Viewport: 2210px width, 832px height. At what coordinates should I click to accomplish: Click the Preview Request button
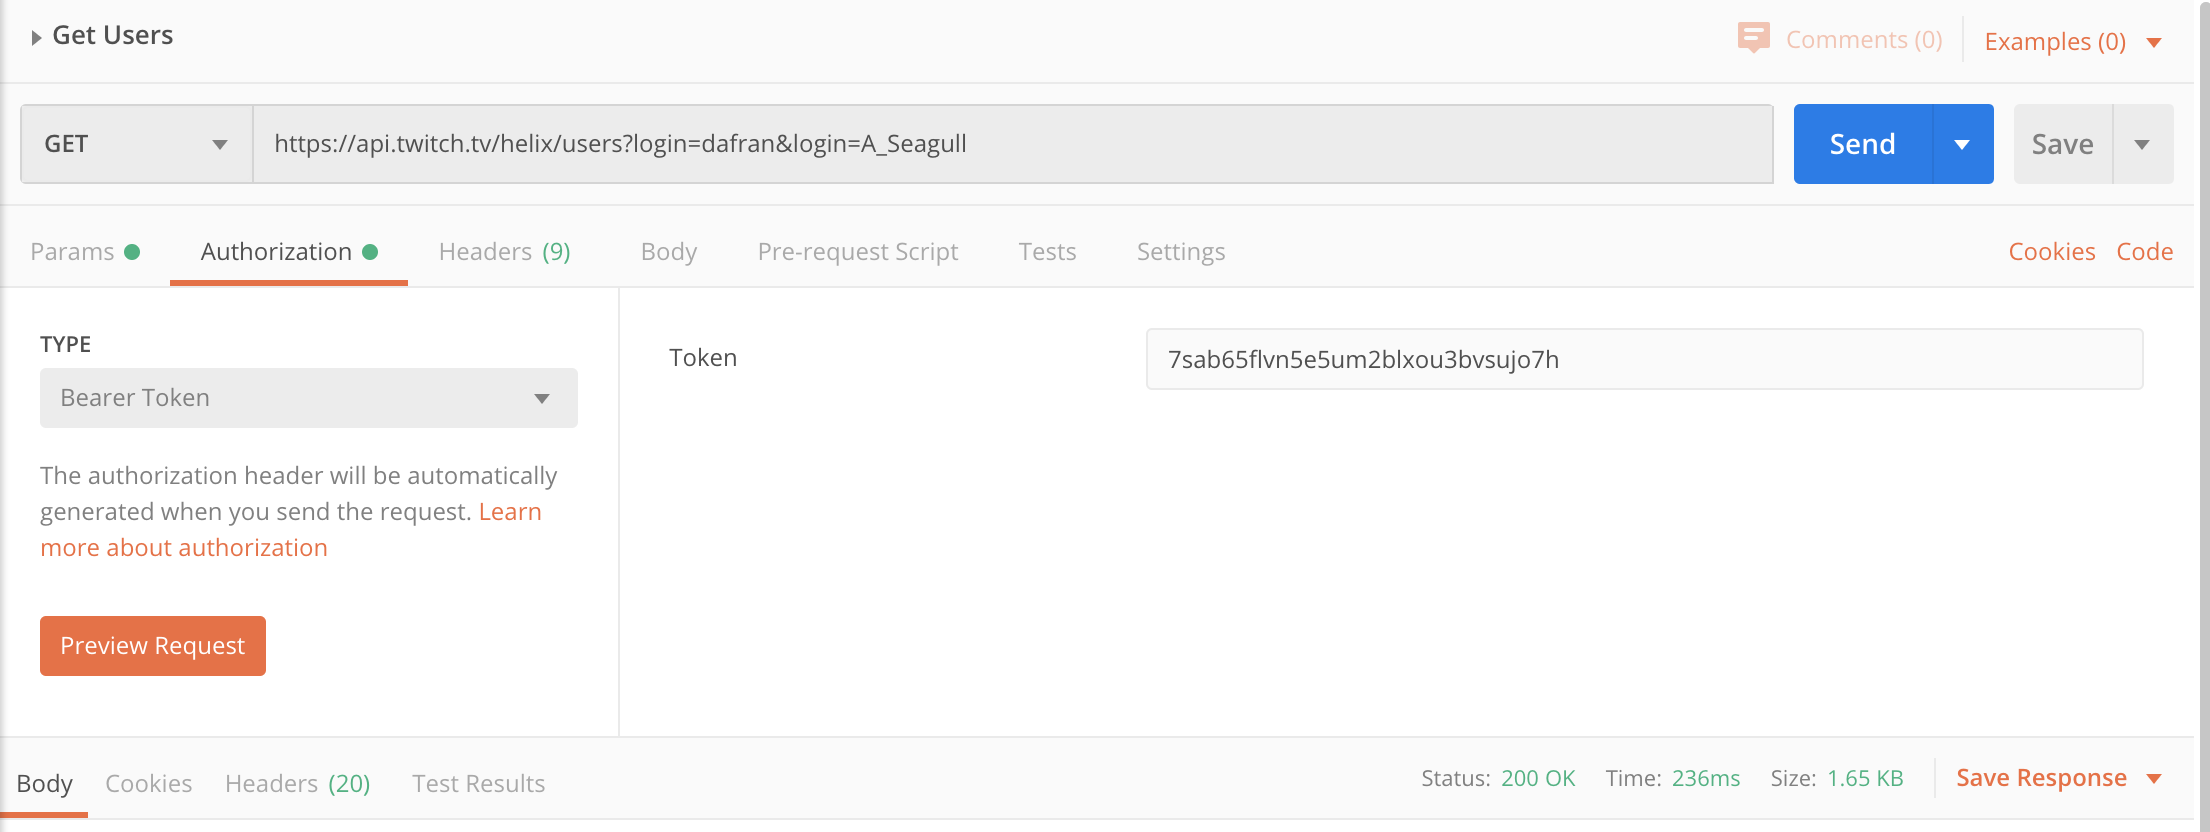click(153, 646)
